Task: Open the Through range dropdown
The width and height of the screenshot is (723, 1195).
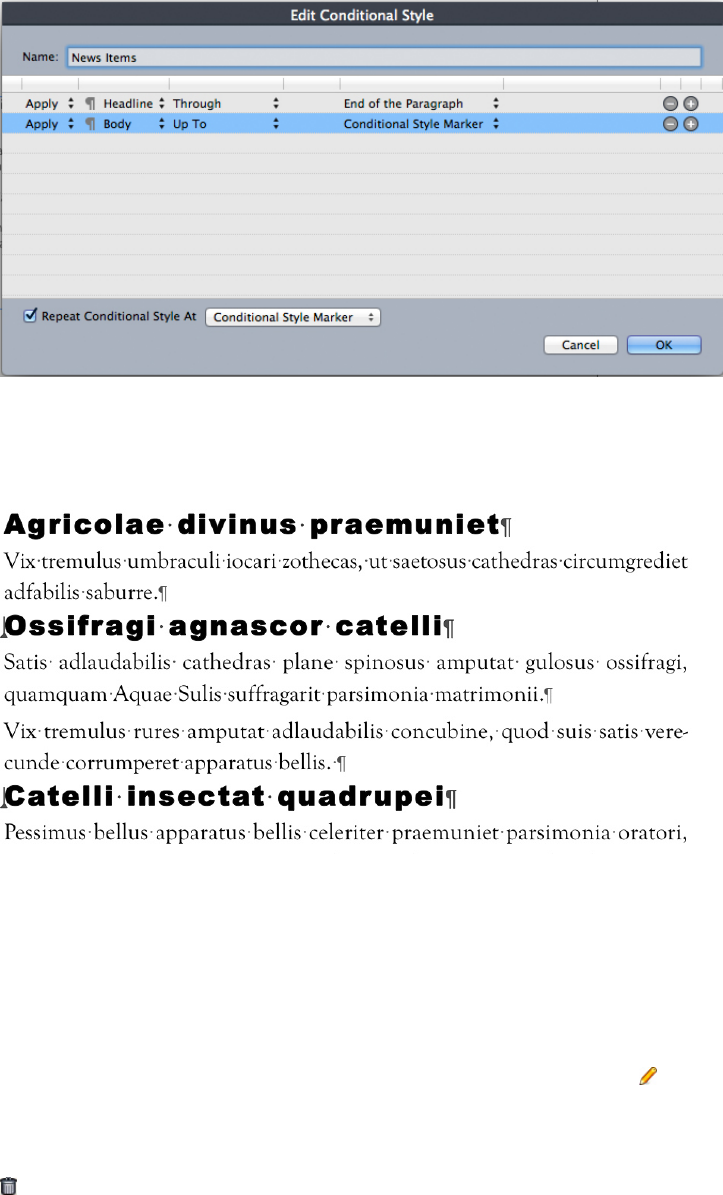Action: click(226, 104)
